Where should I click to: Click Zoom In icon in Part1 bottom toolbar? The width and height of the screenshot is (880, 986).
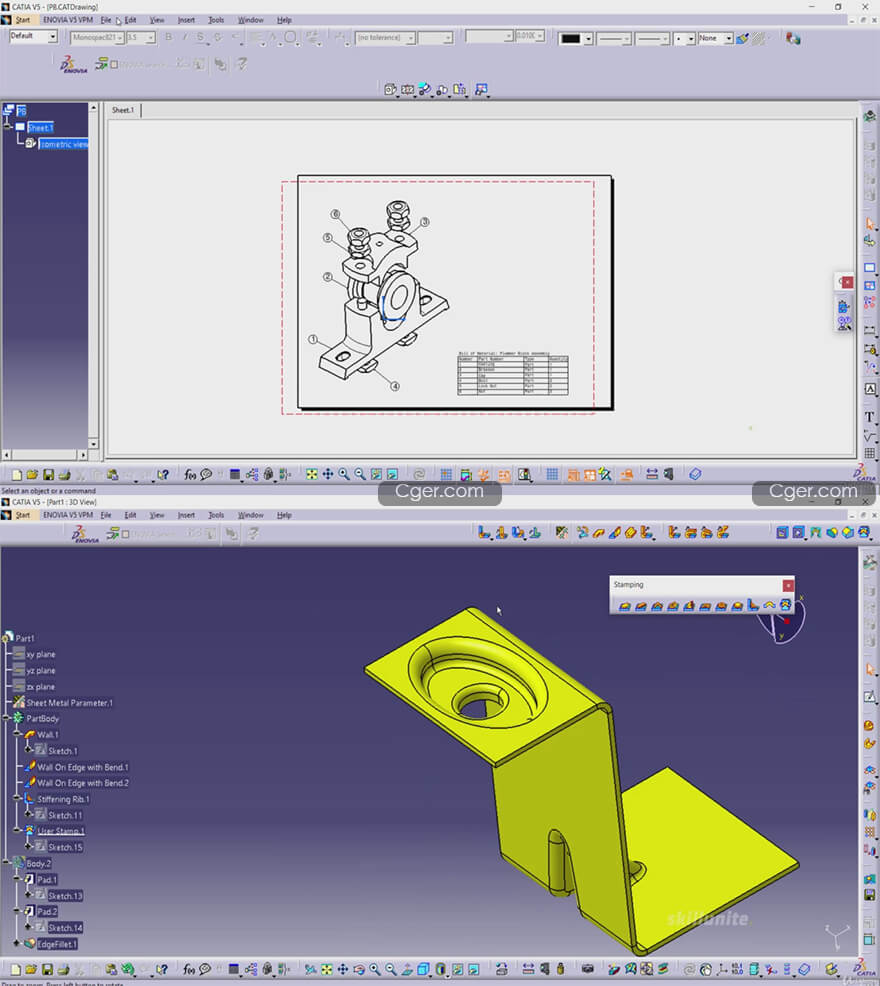[375, 969]
